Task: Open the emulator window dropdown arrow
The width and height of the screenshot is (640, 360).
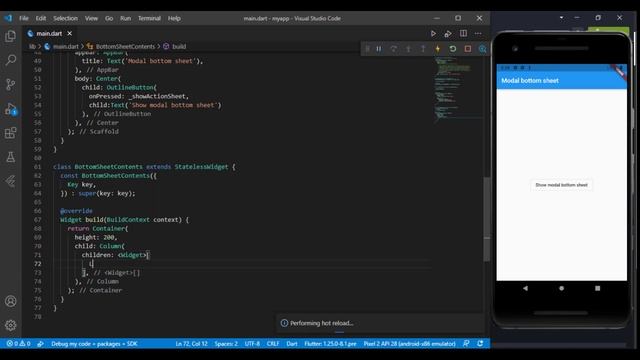Action: (x=561, y=18)
